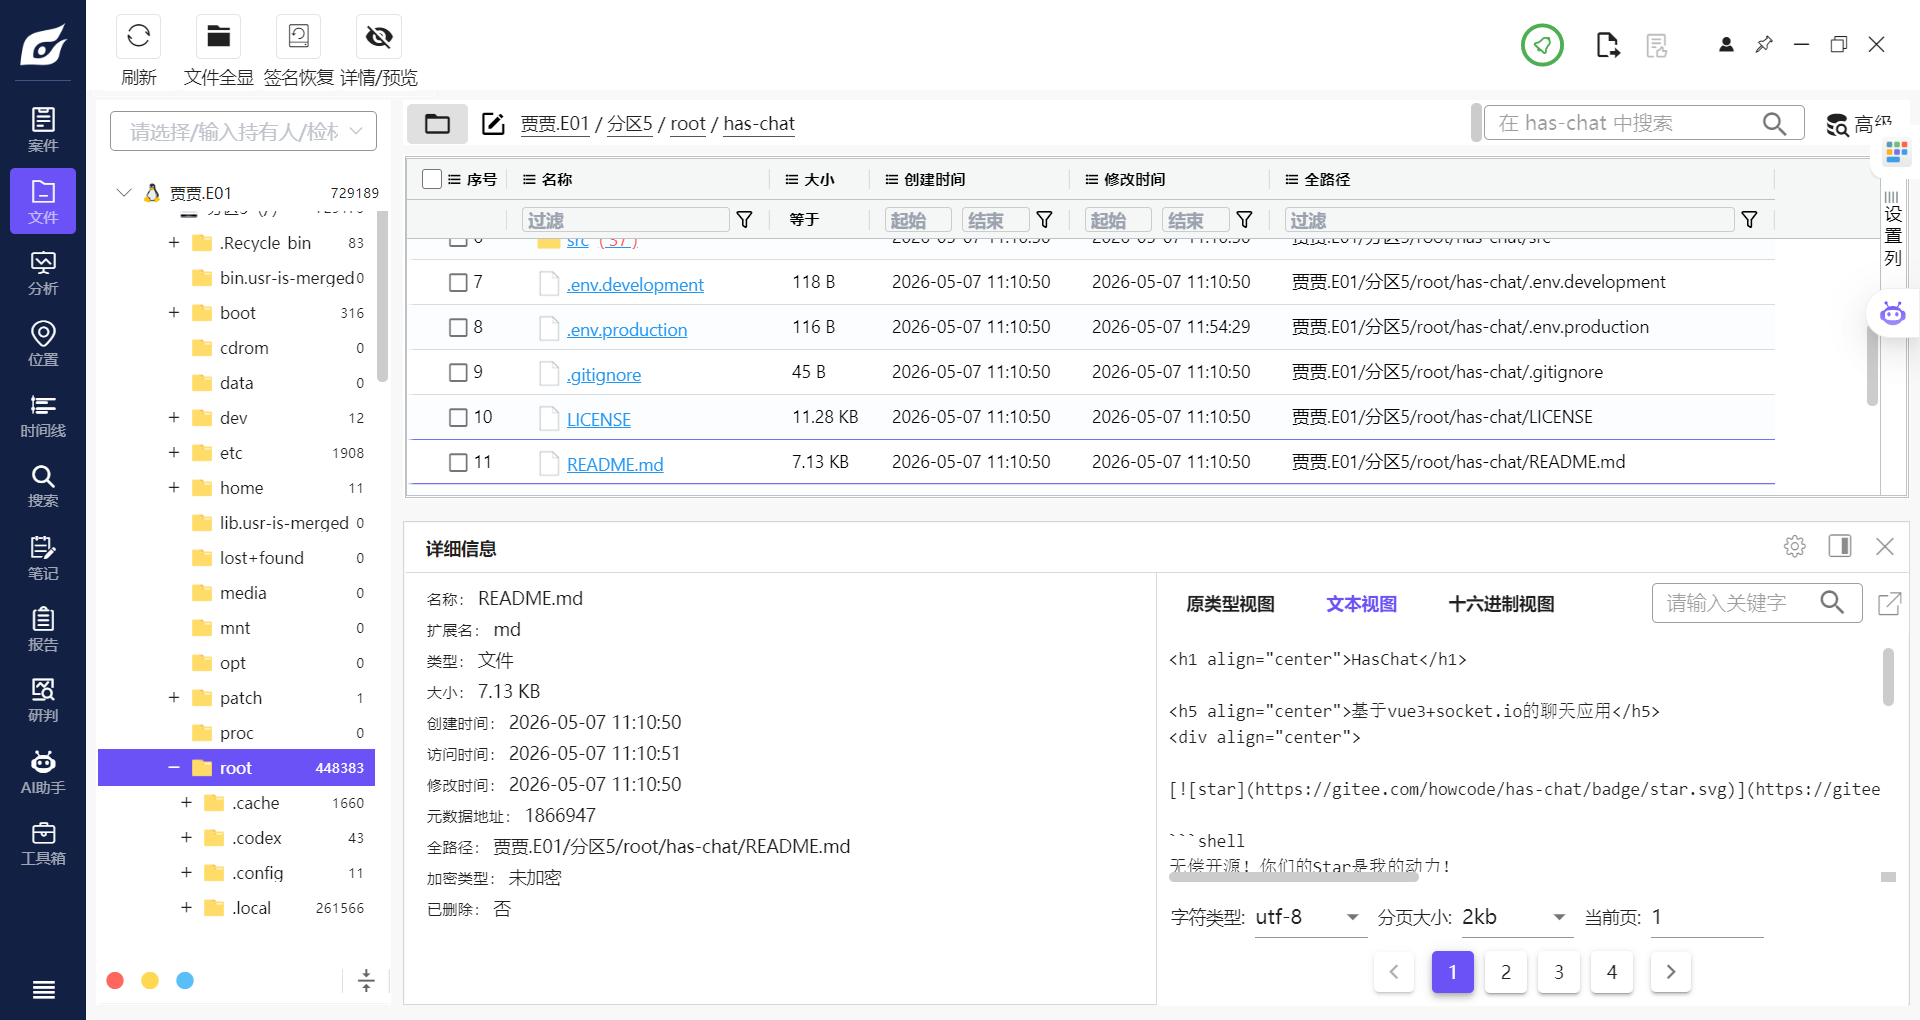Image resolution: width=1920 pixels, height=1020 pixels.
Task: Check the row 10 LICENSE checkbox
Action: (458, 418)
